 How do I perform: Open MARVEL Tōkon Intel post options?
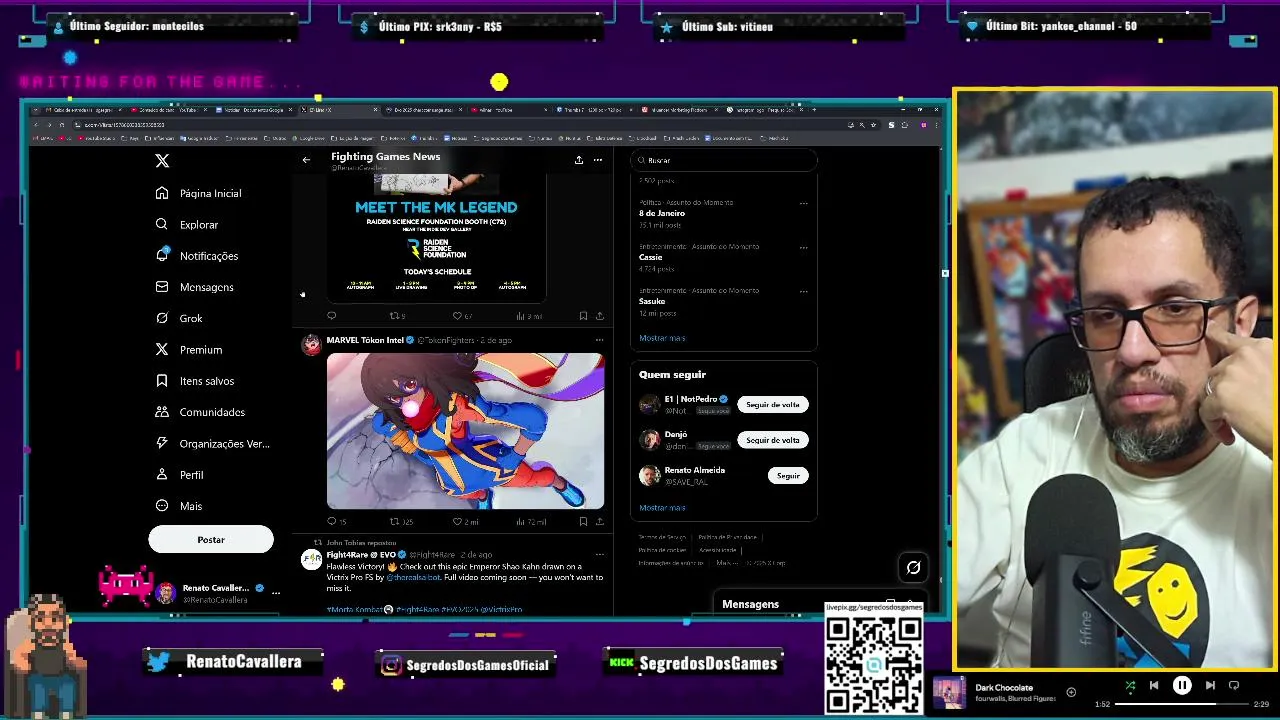tap(600, 340)
